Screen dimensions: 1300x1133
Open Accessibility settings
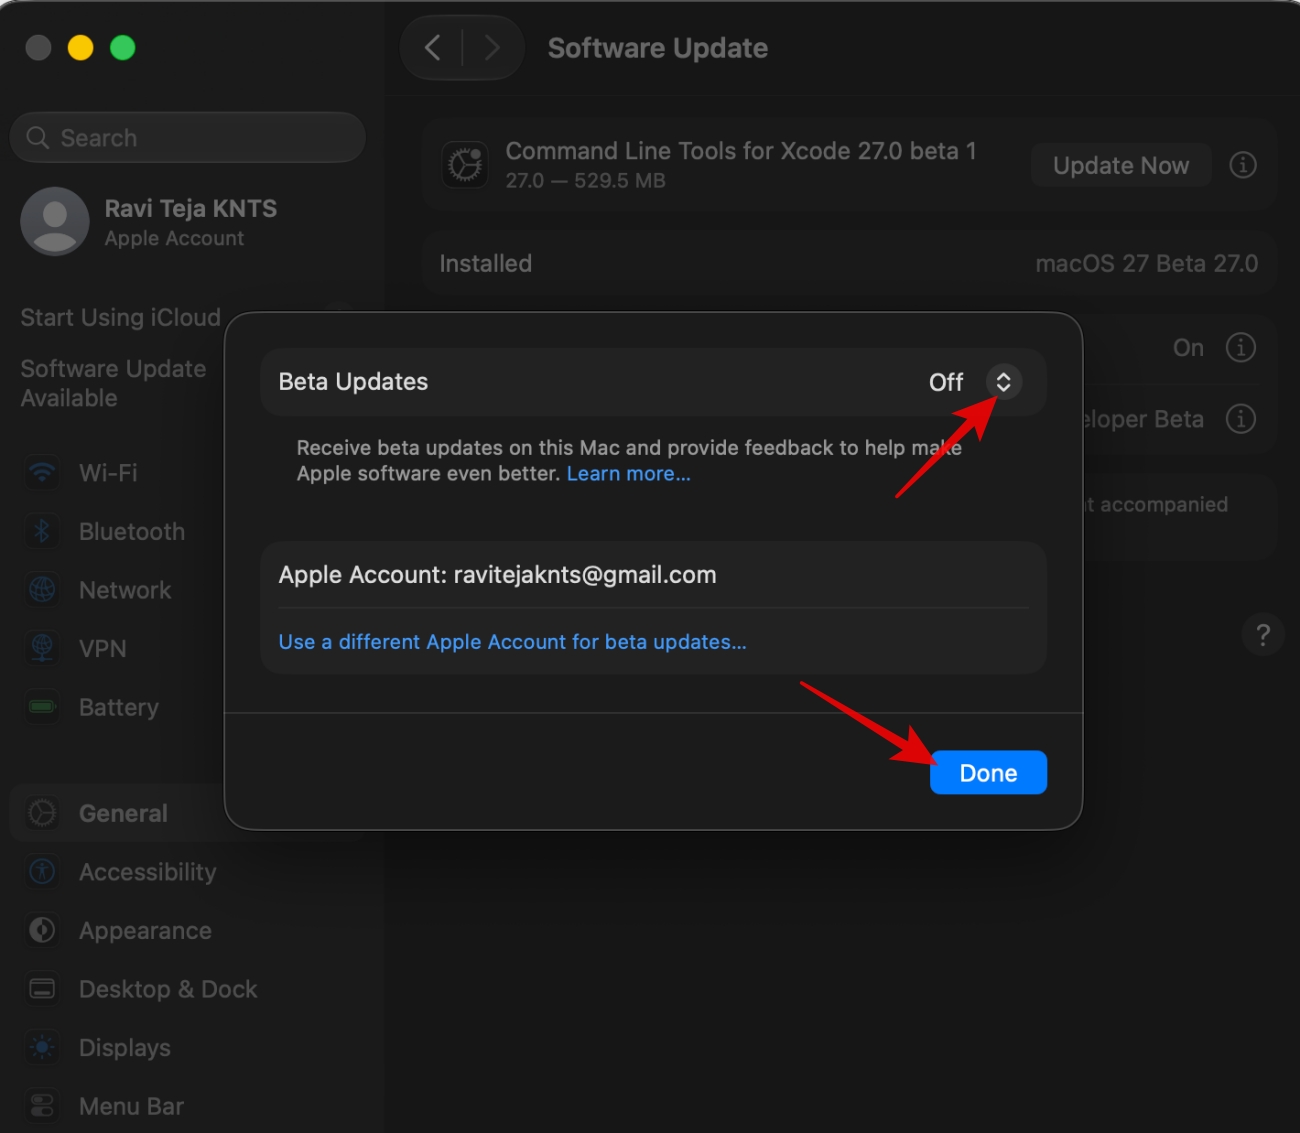tap(147, 872)
